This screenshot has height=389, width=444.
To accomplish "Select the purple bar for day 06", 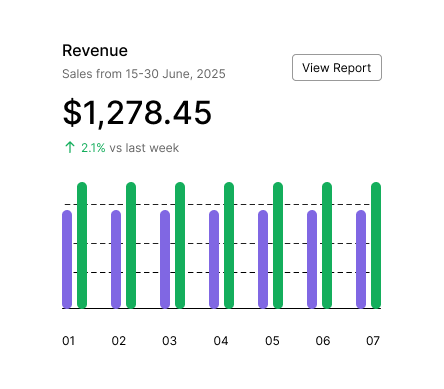I will click(x=312, y=259).
